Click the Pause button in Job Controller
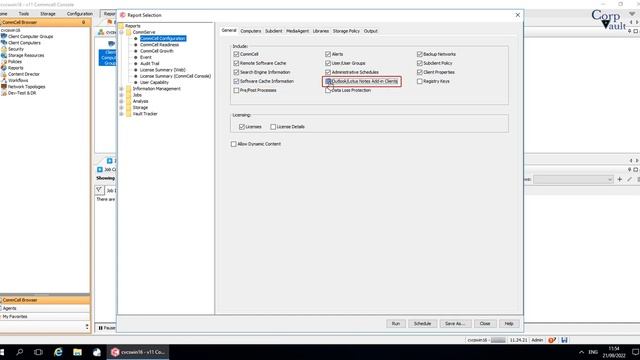 coord(106,328)
